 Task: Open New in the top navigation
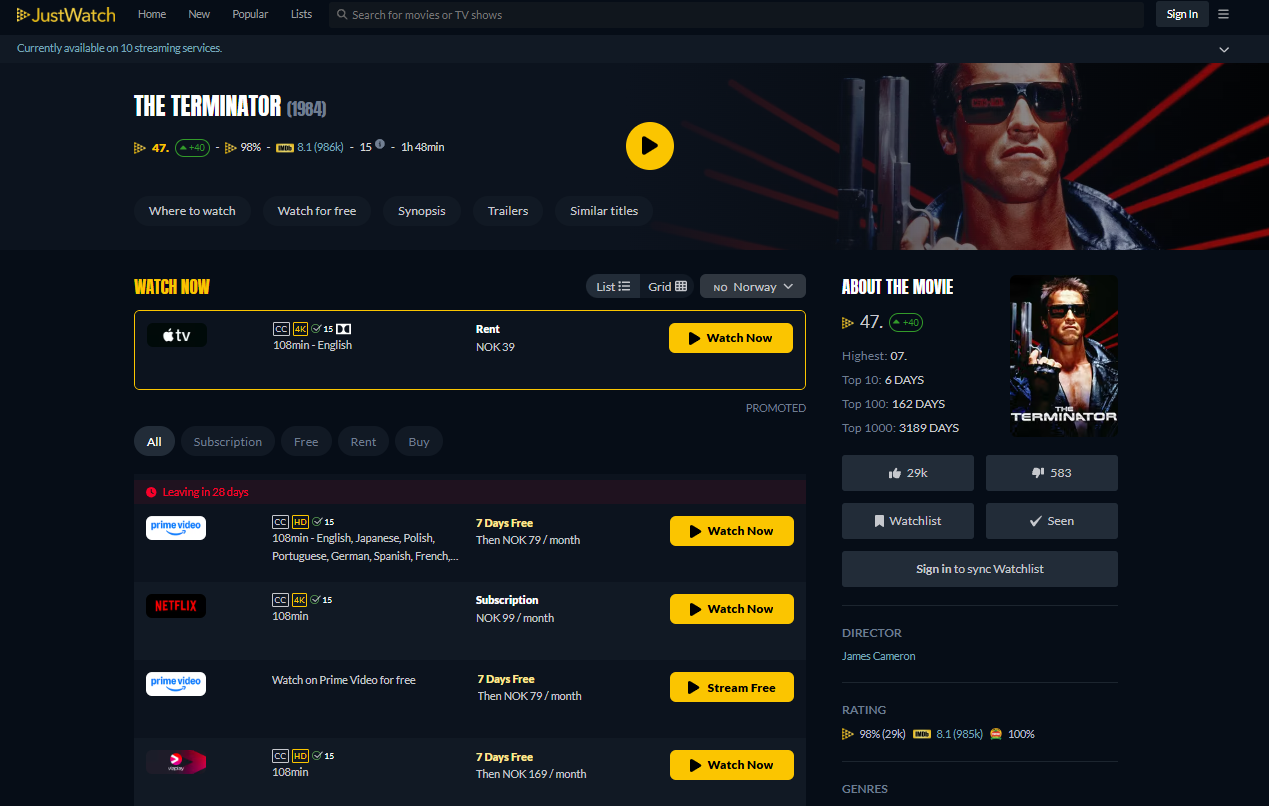pos(199,14)
